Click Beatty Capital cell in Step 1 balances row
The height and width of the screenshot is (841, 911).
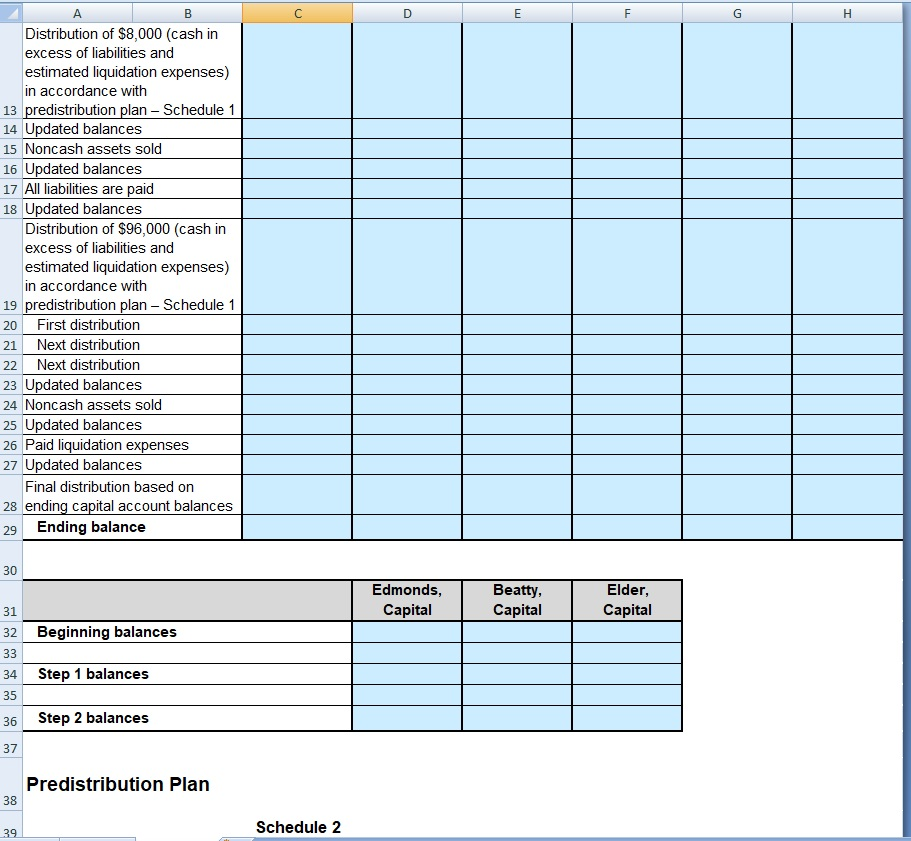(x=517, y=674)
